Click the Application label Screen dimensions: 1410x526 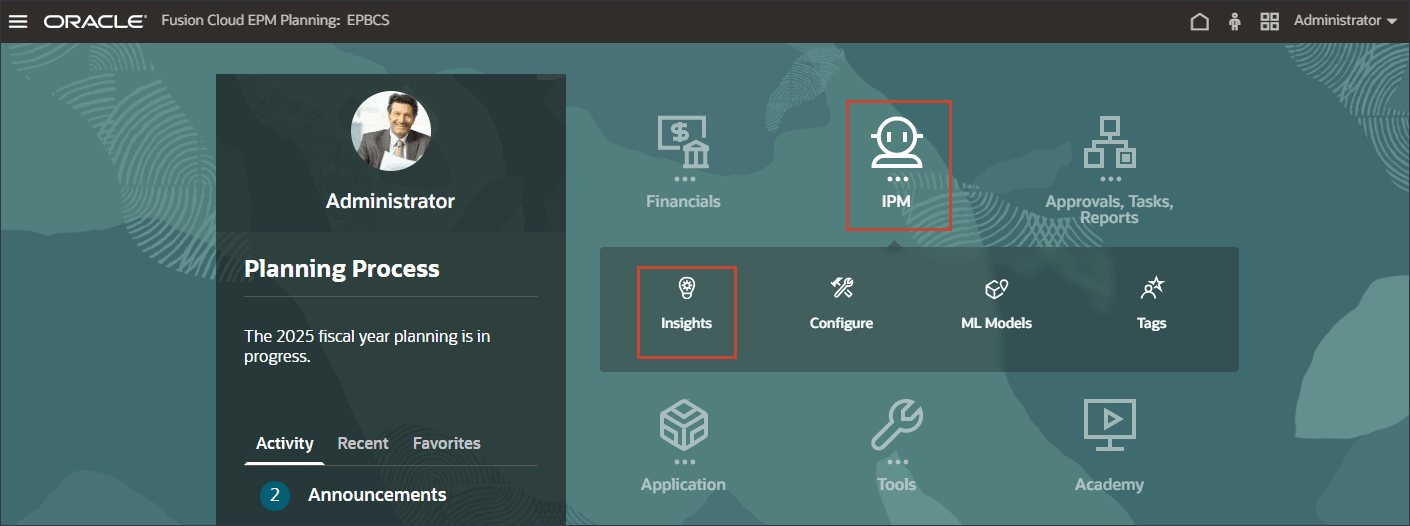tap(683, 484)
